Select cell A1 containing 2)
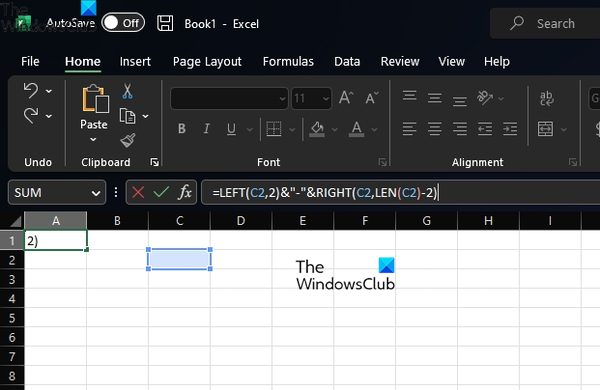This screenshot has height=390, width=600. tap(56, 240)
